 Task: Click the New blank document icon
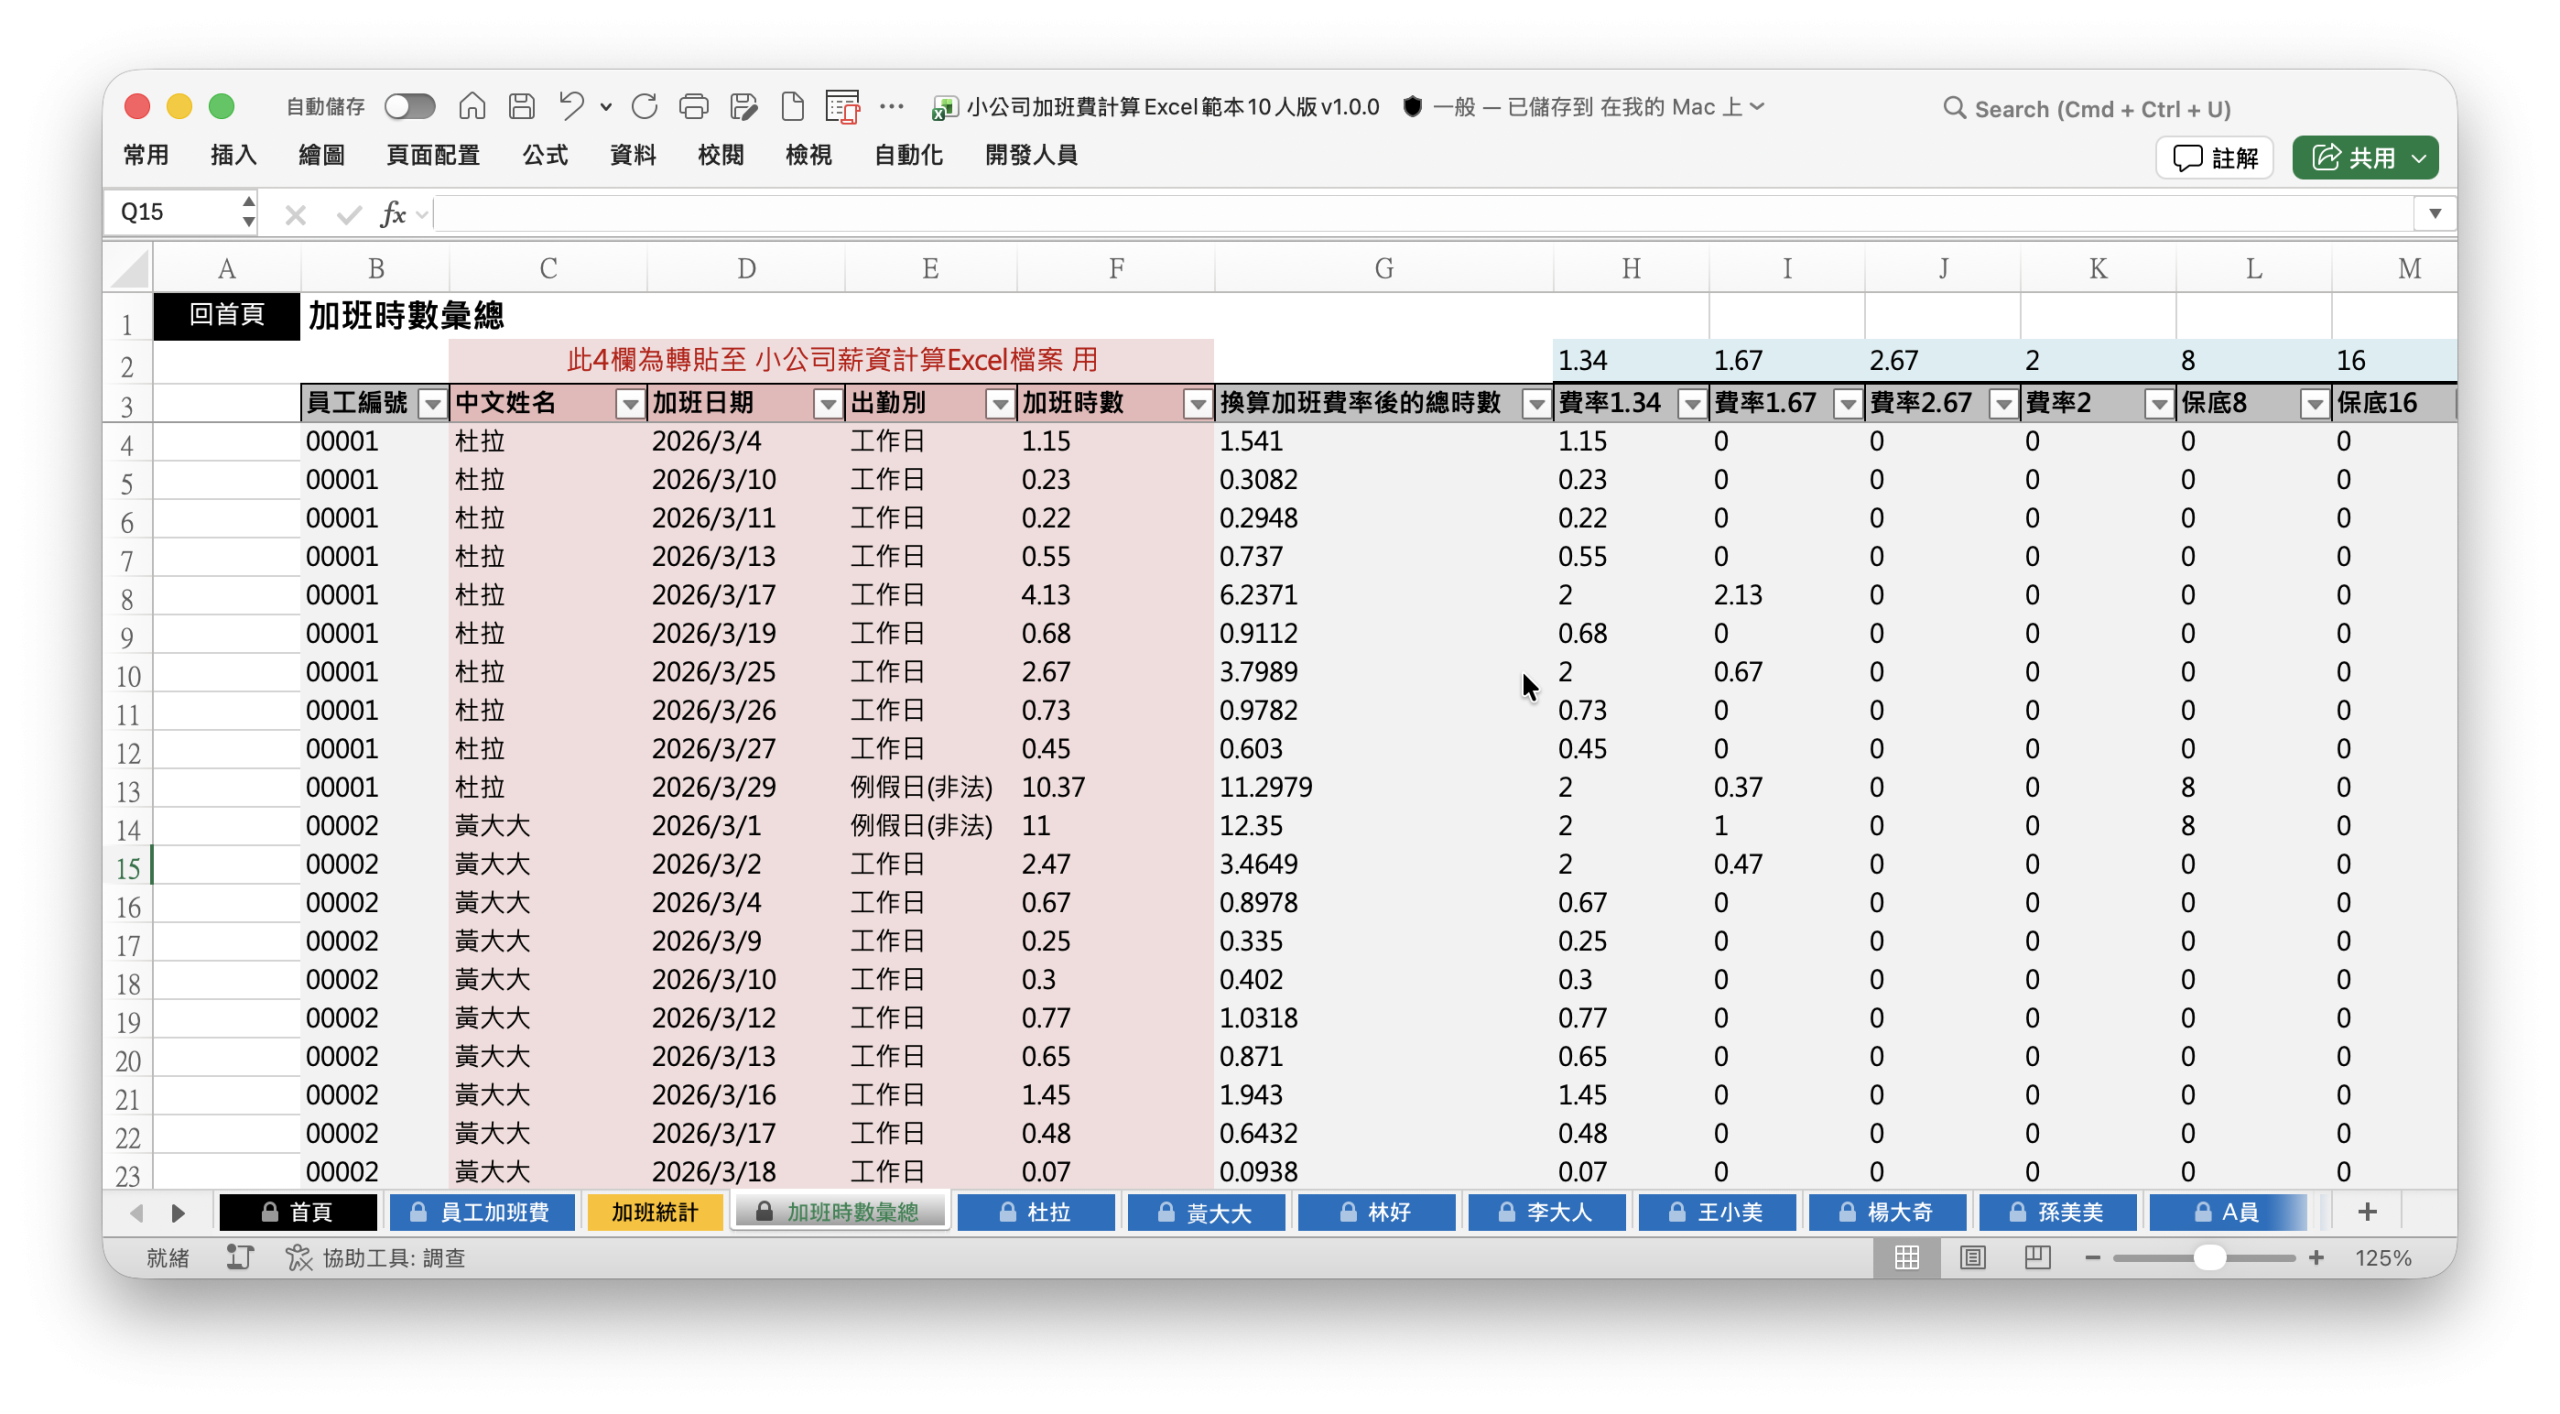[792, 106]
